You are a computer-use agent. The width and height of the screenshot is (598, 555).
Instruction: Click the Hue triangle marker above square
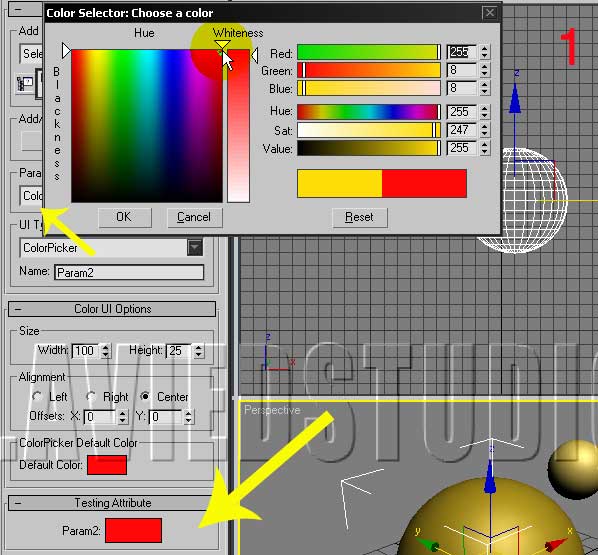tap(222, 45)
